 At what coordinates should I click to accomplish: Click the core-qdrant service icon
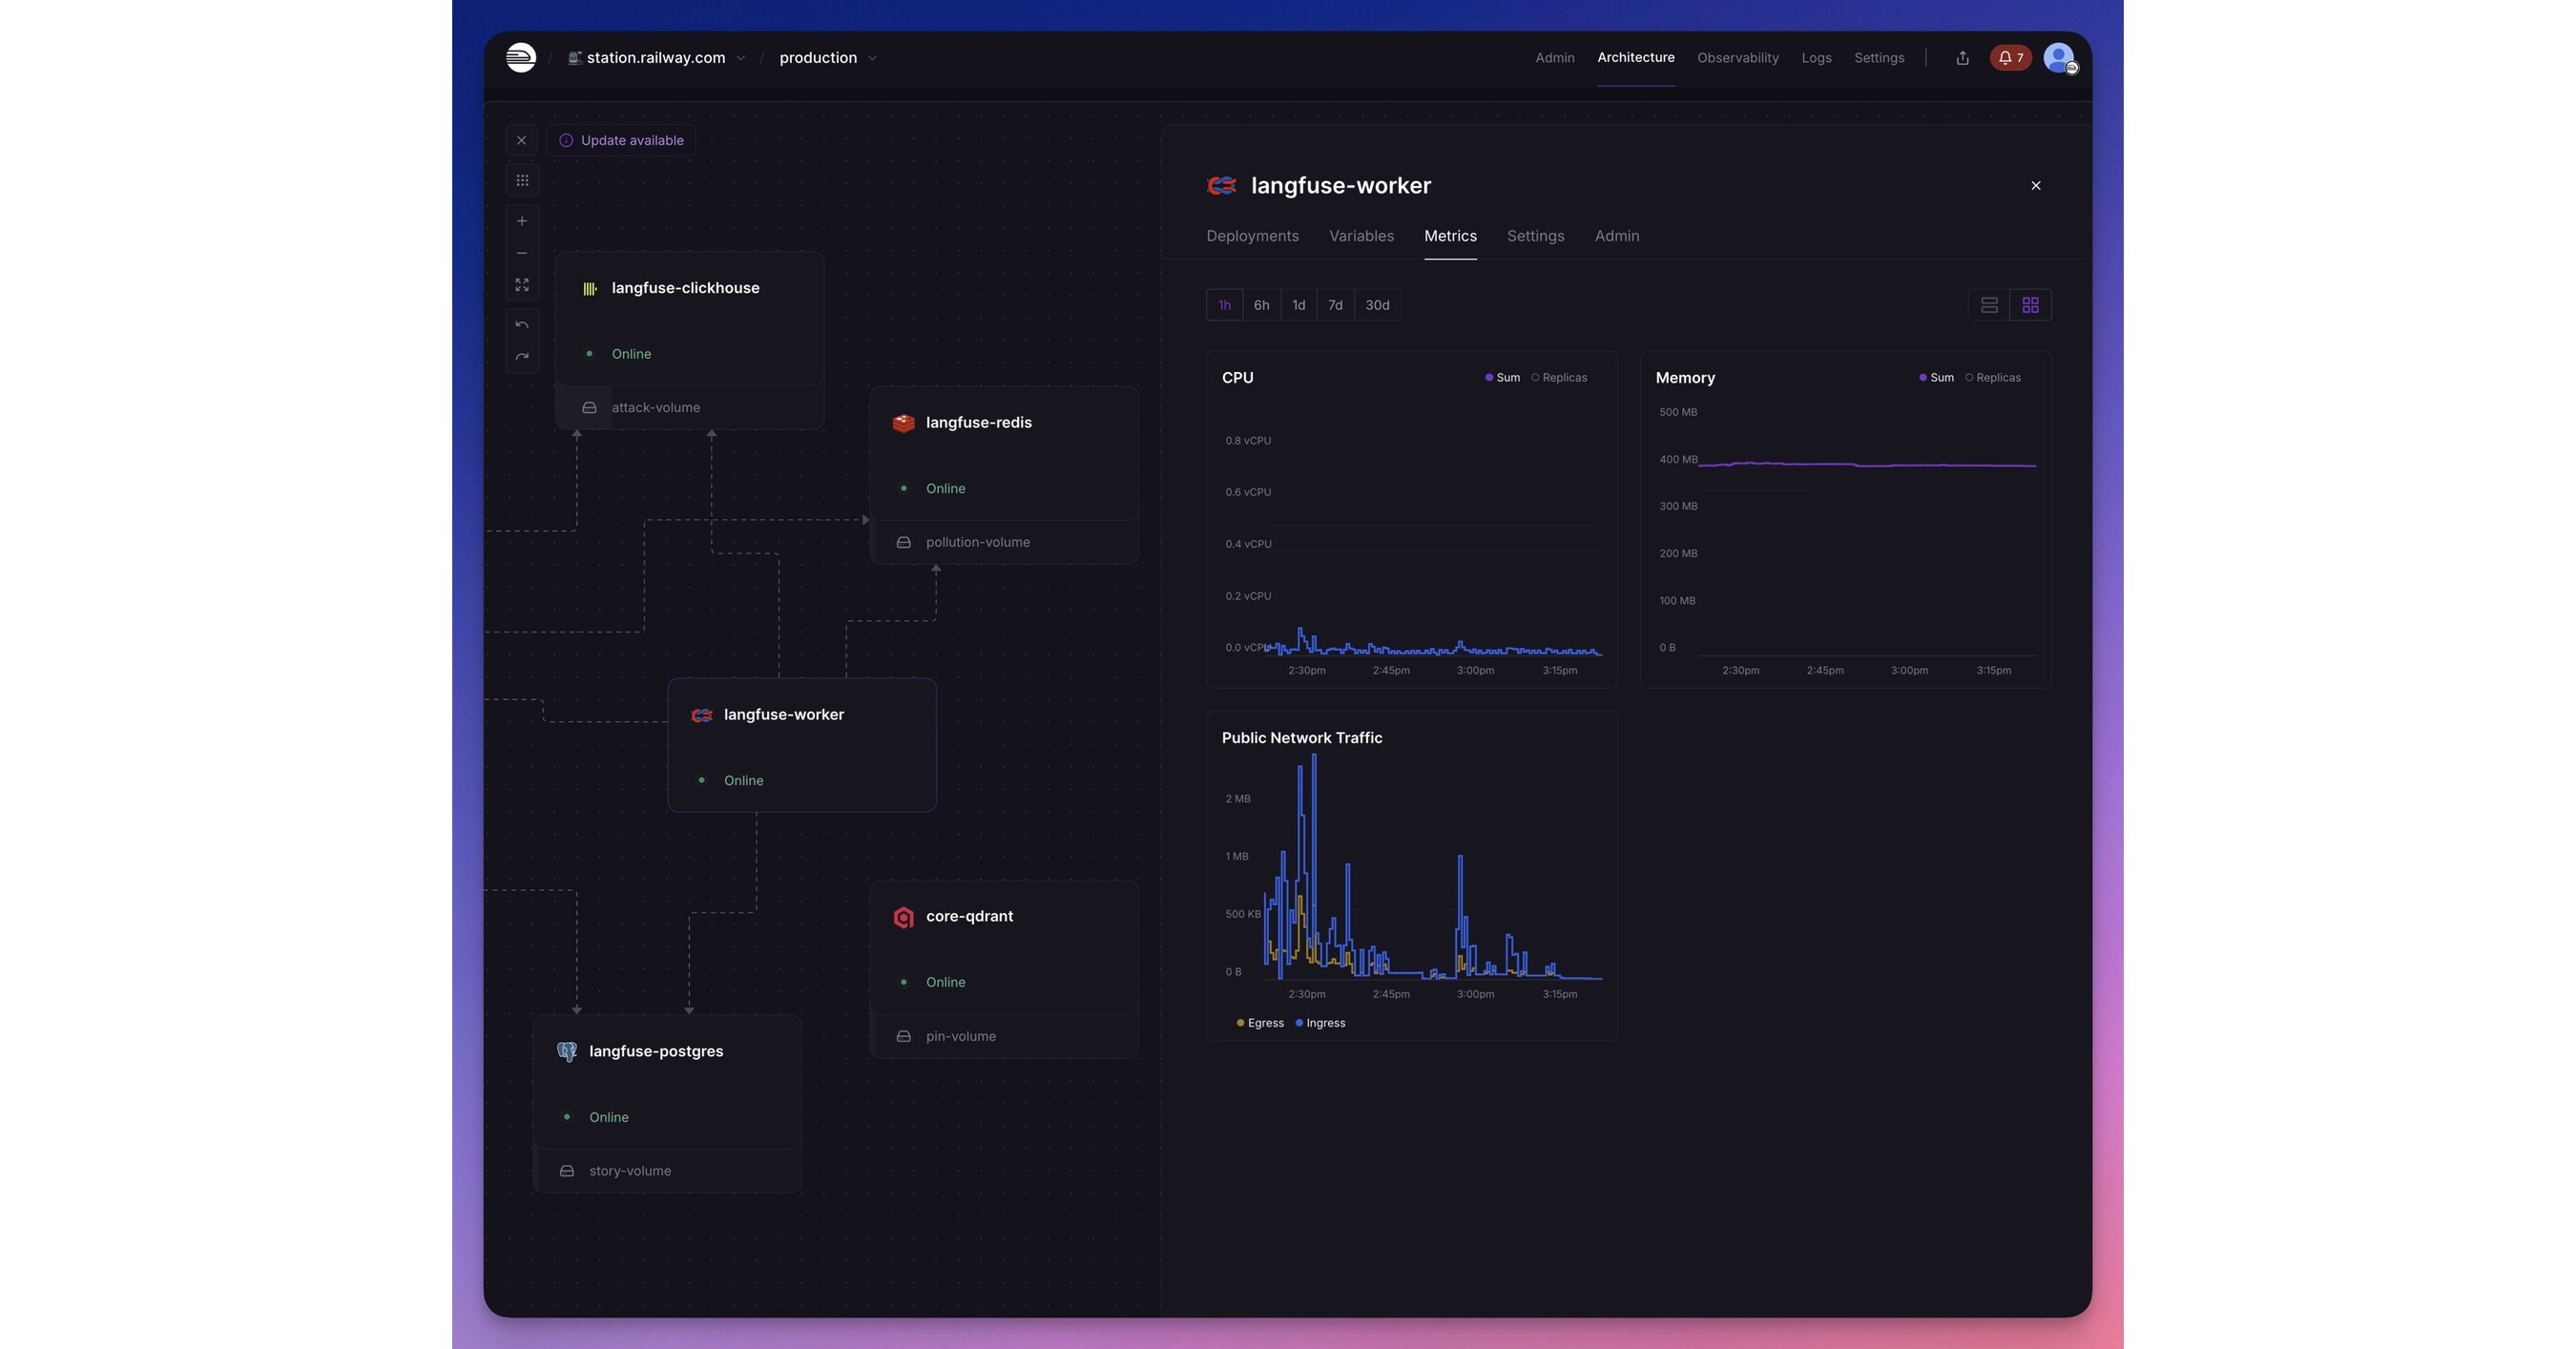pos(904,917)
